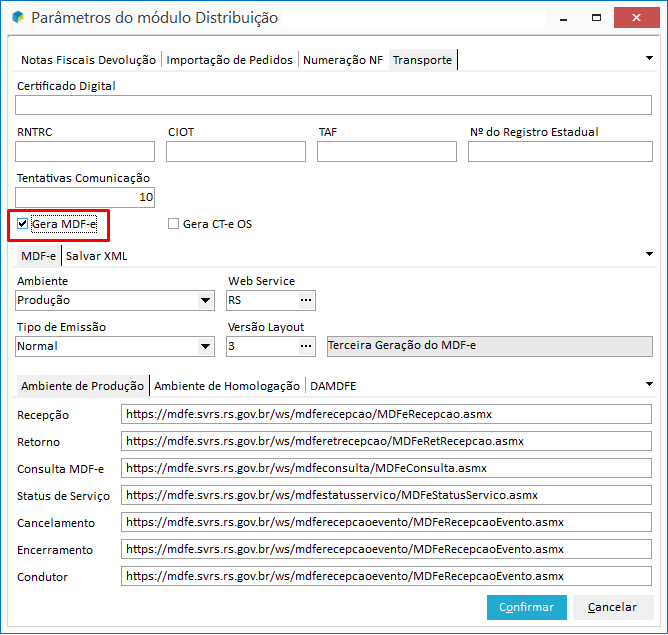Screen dimensions: 668x635
Task: Open Ambiente de Homologação tab
Action: click(x=227, y=386)
